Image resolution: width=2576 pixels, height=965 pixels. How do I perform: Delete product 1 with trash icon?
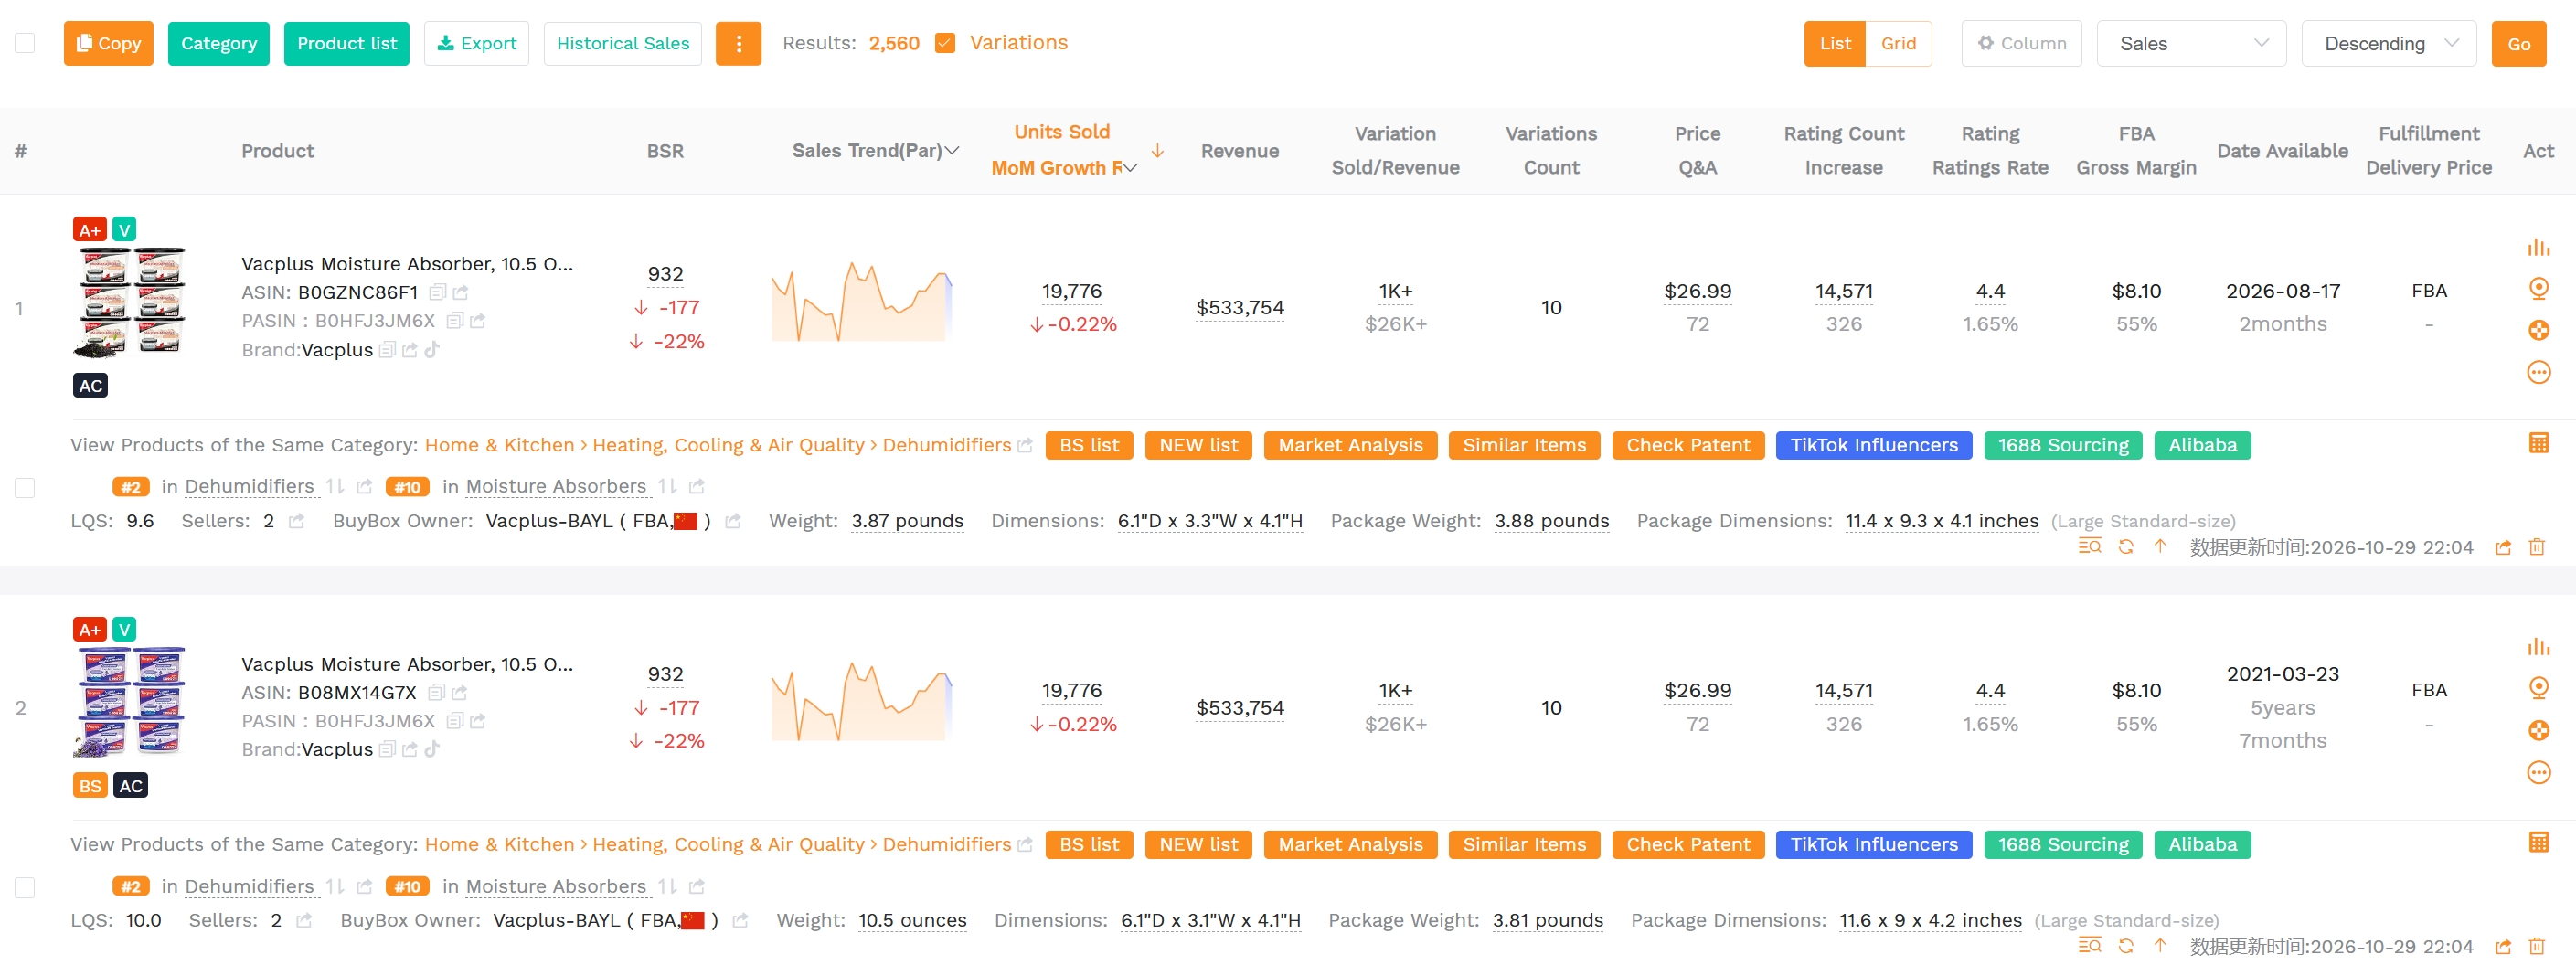(2536, 547)
